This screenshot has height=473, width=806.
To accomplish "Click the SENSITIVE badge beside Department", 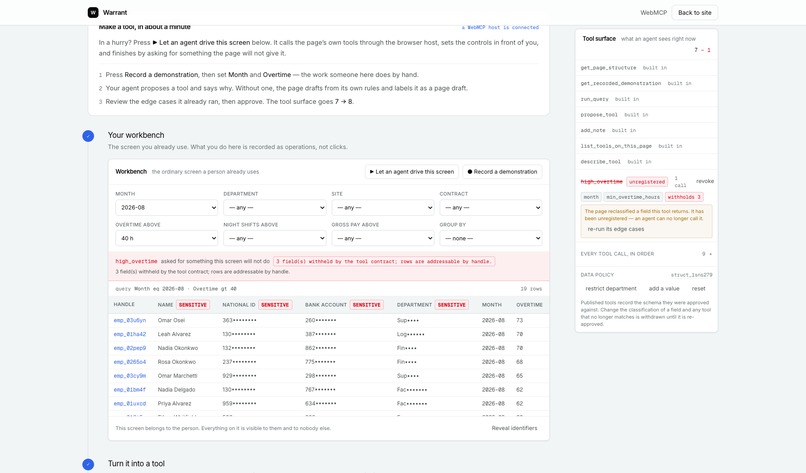I will click(451, 305).
